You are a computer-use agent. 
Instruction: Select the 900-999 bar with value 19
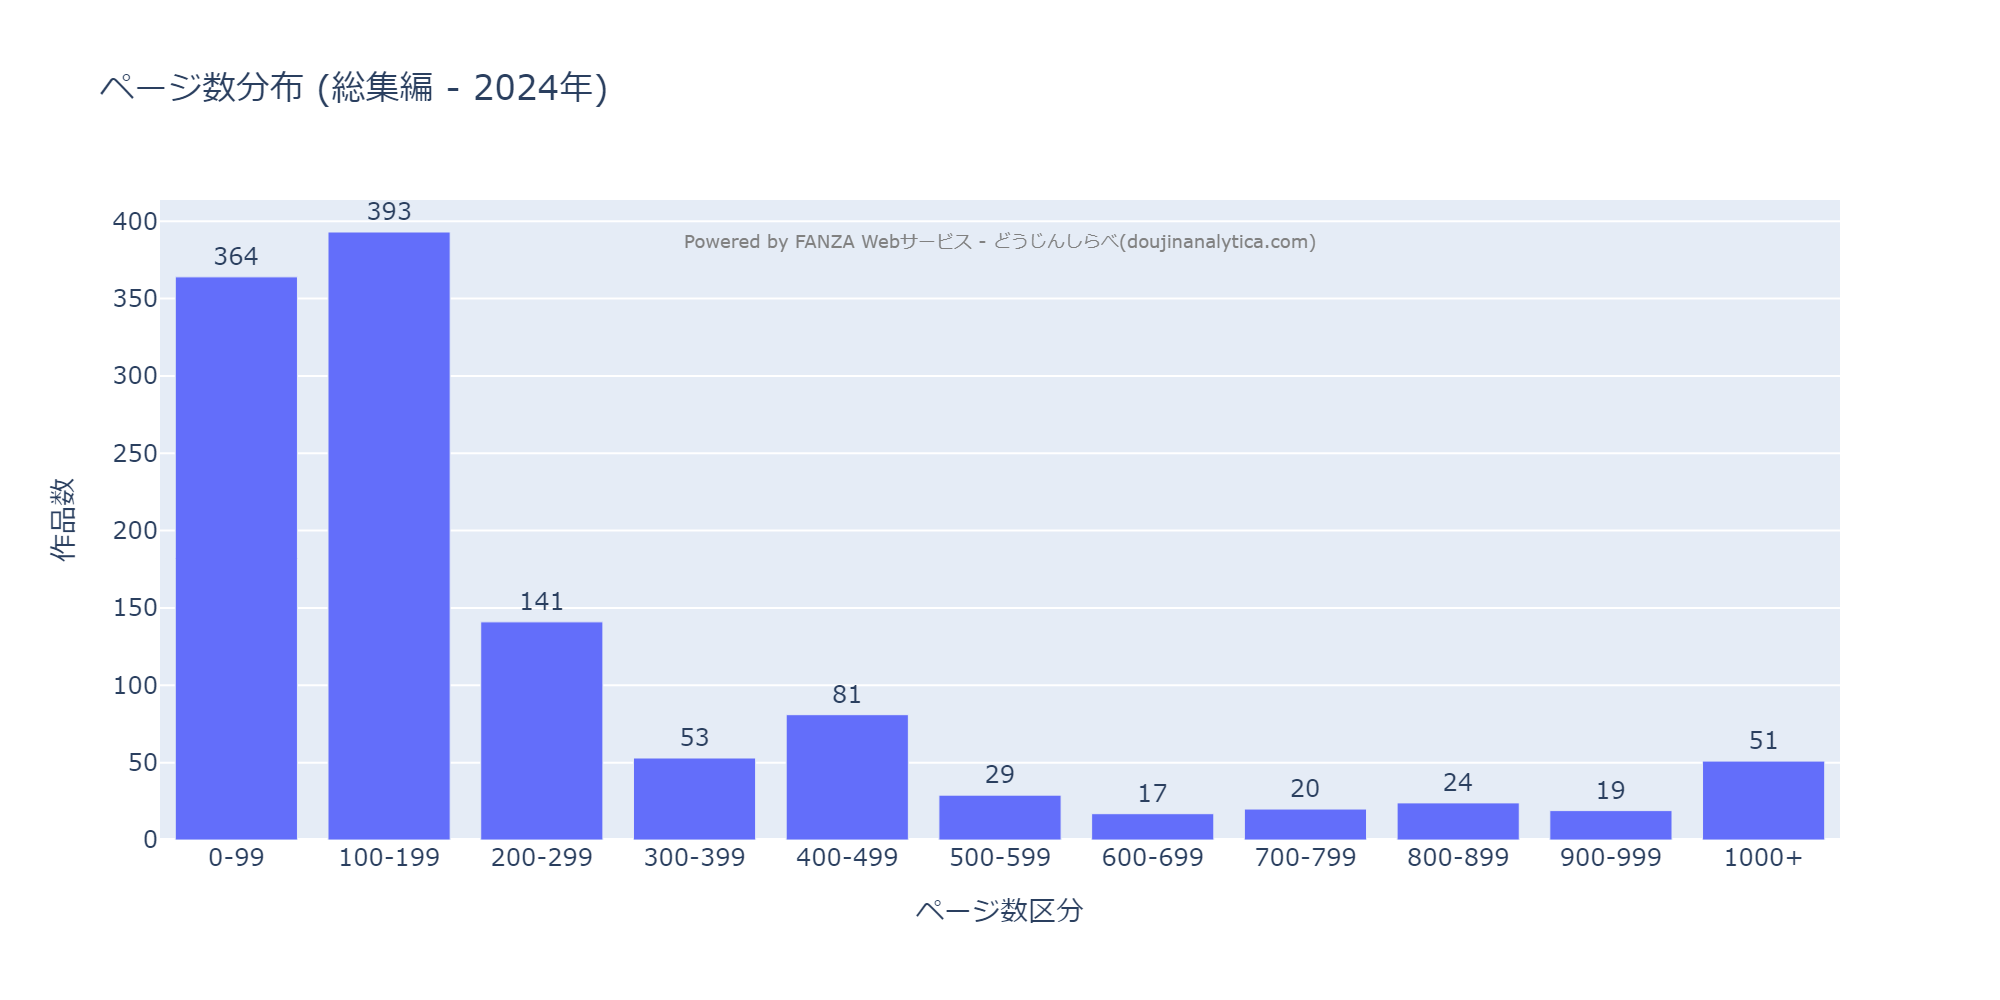(1610, 826)
